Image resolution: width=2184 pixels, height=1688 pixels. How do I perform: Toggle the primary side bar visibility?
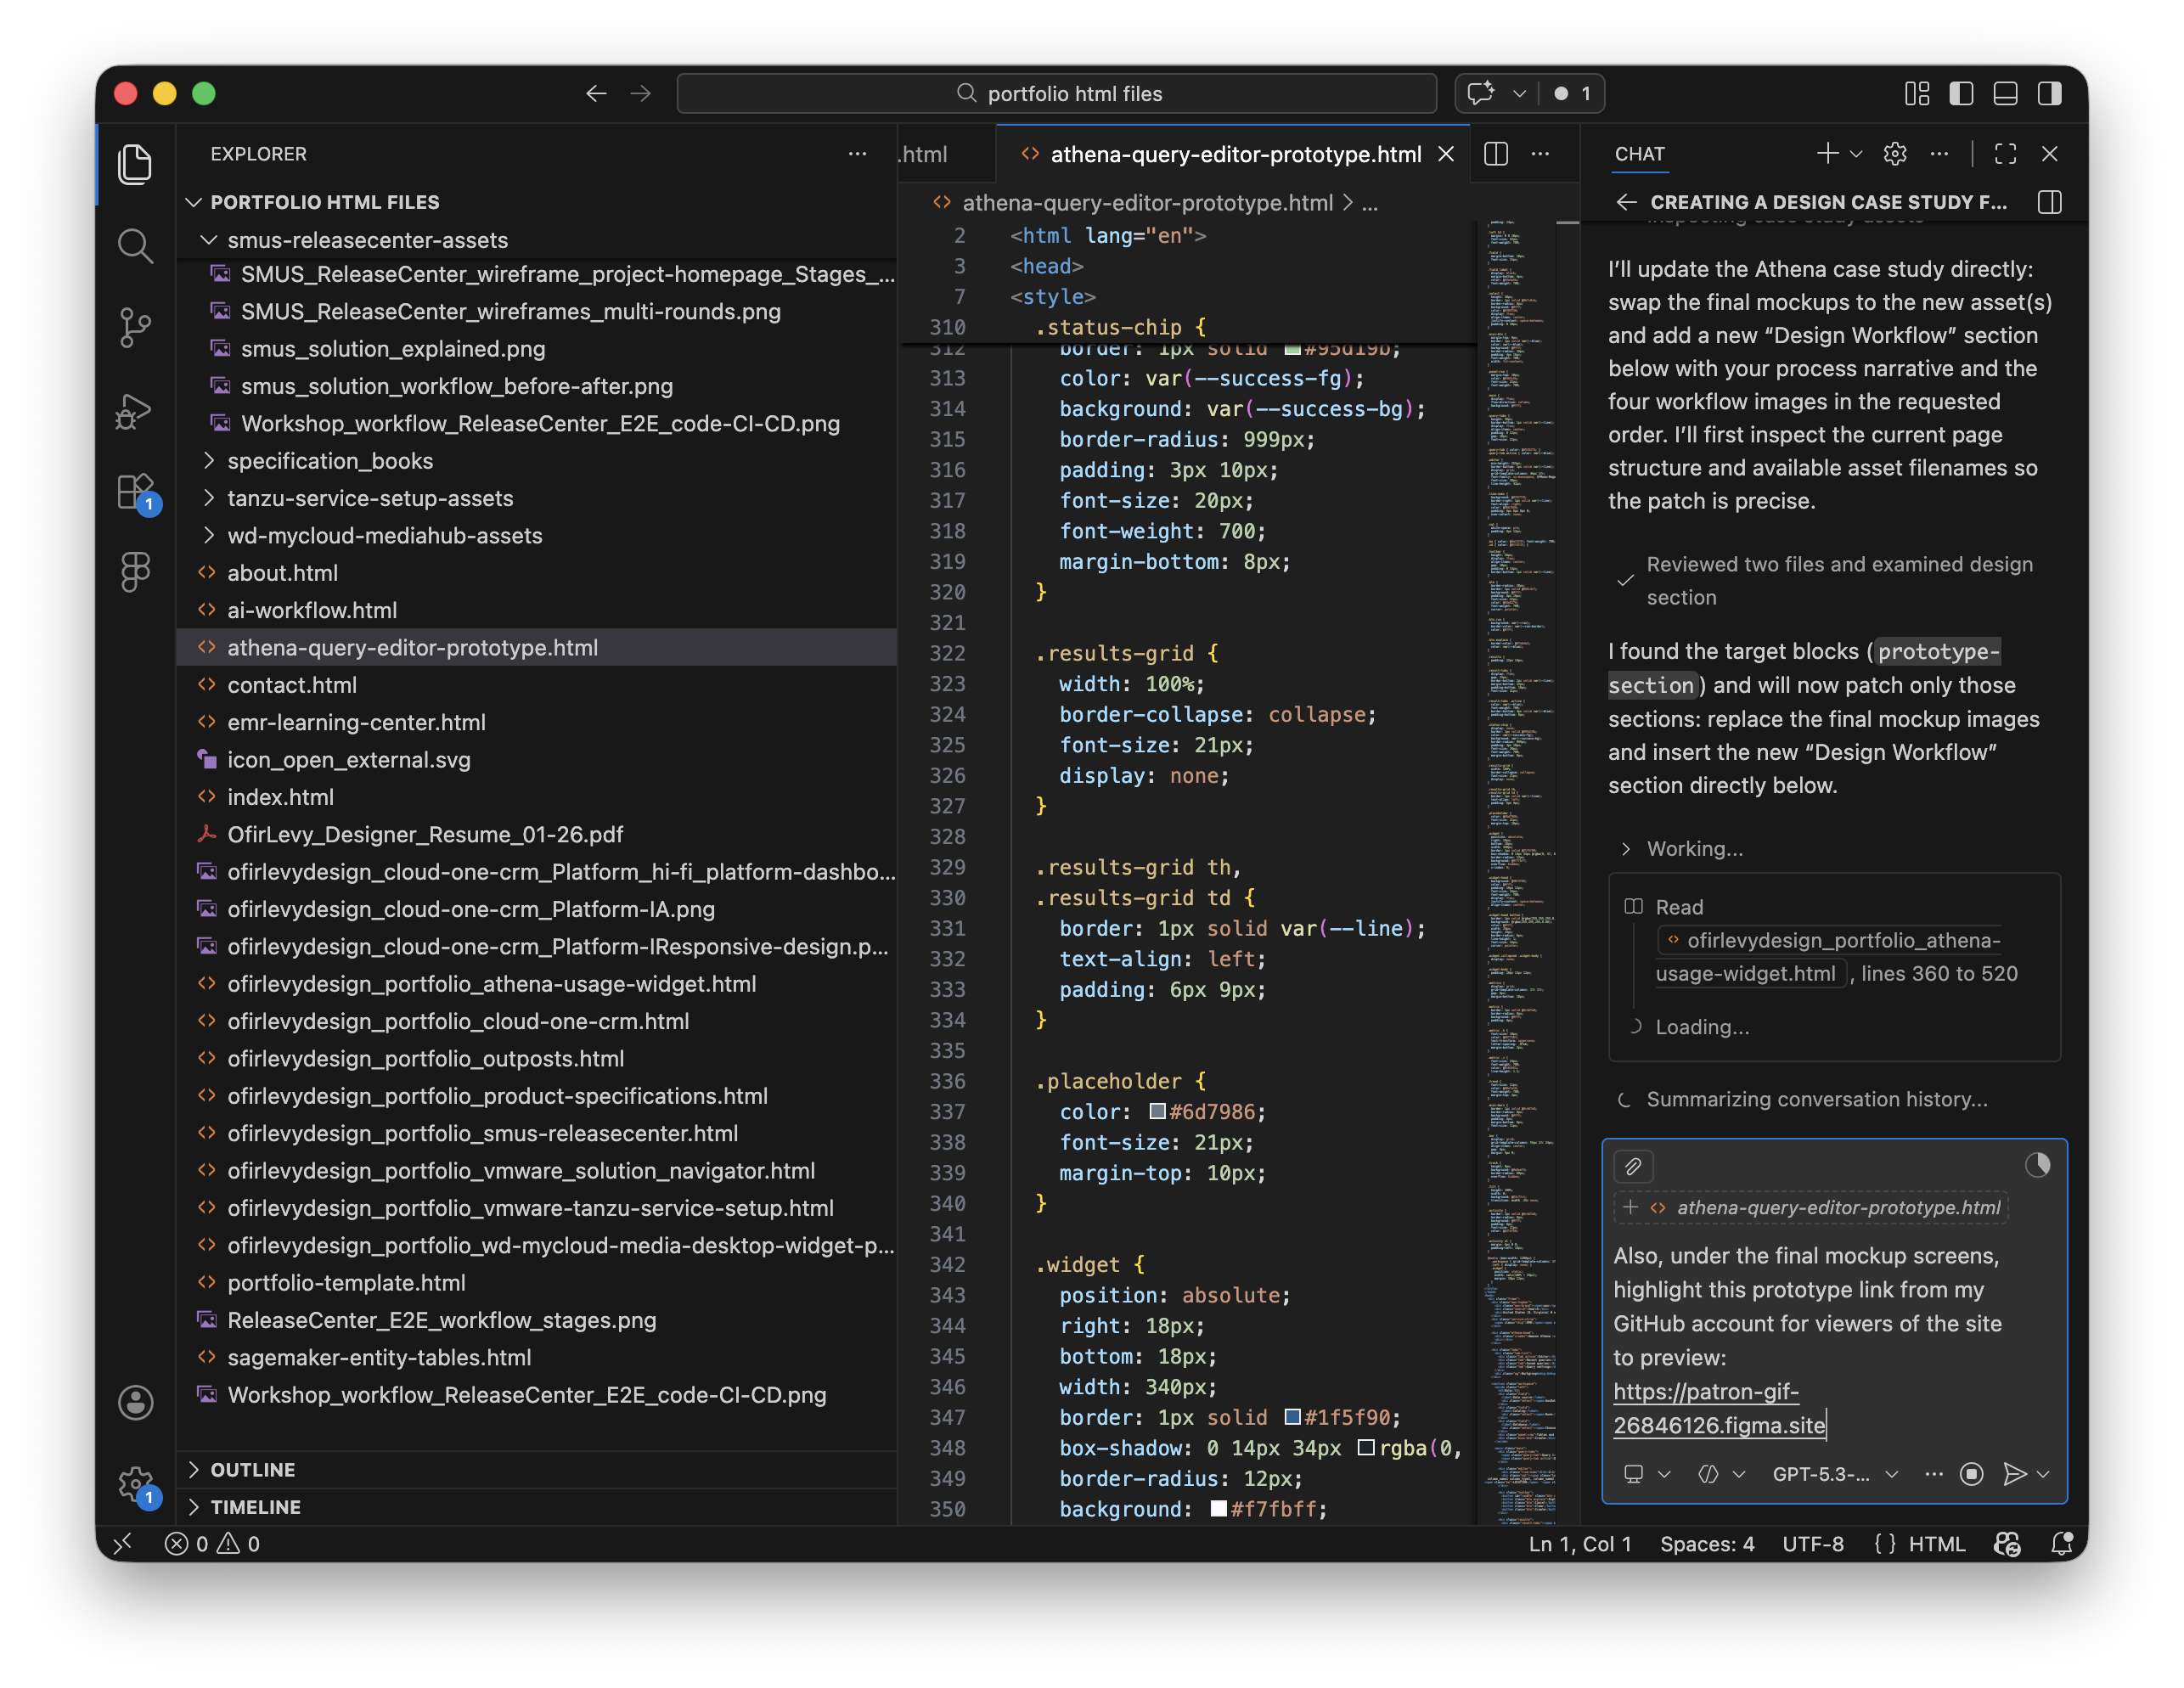(1961, 93)
